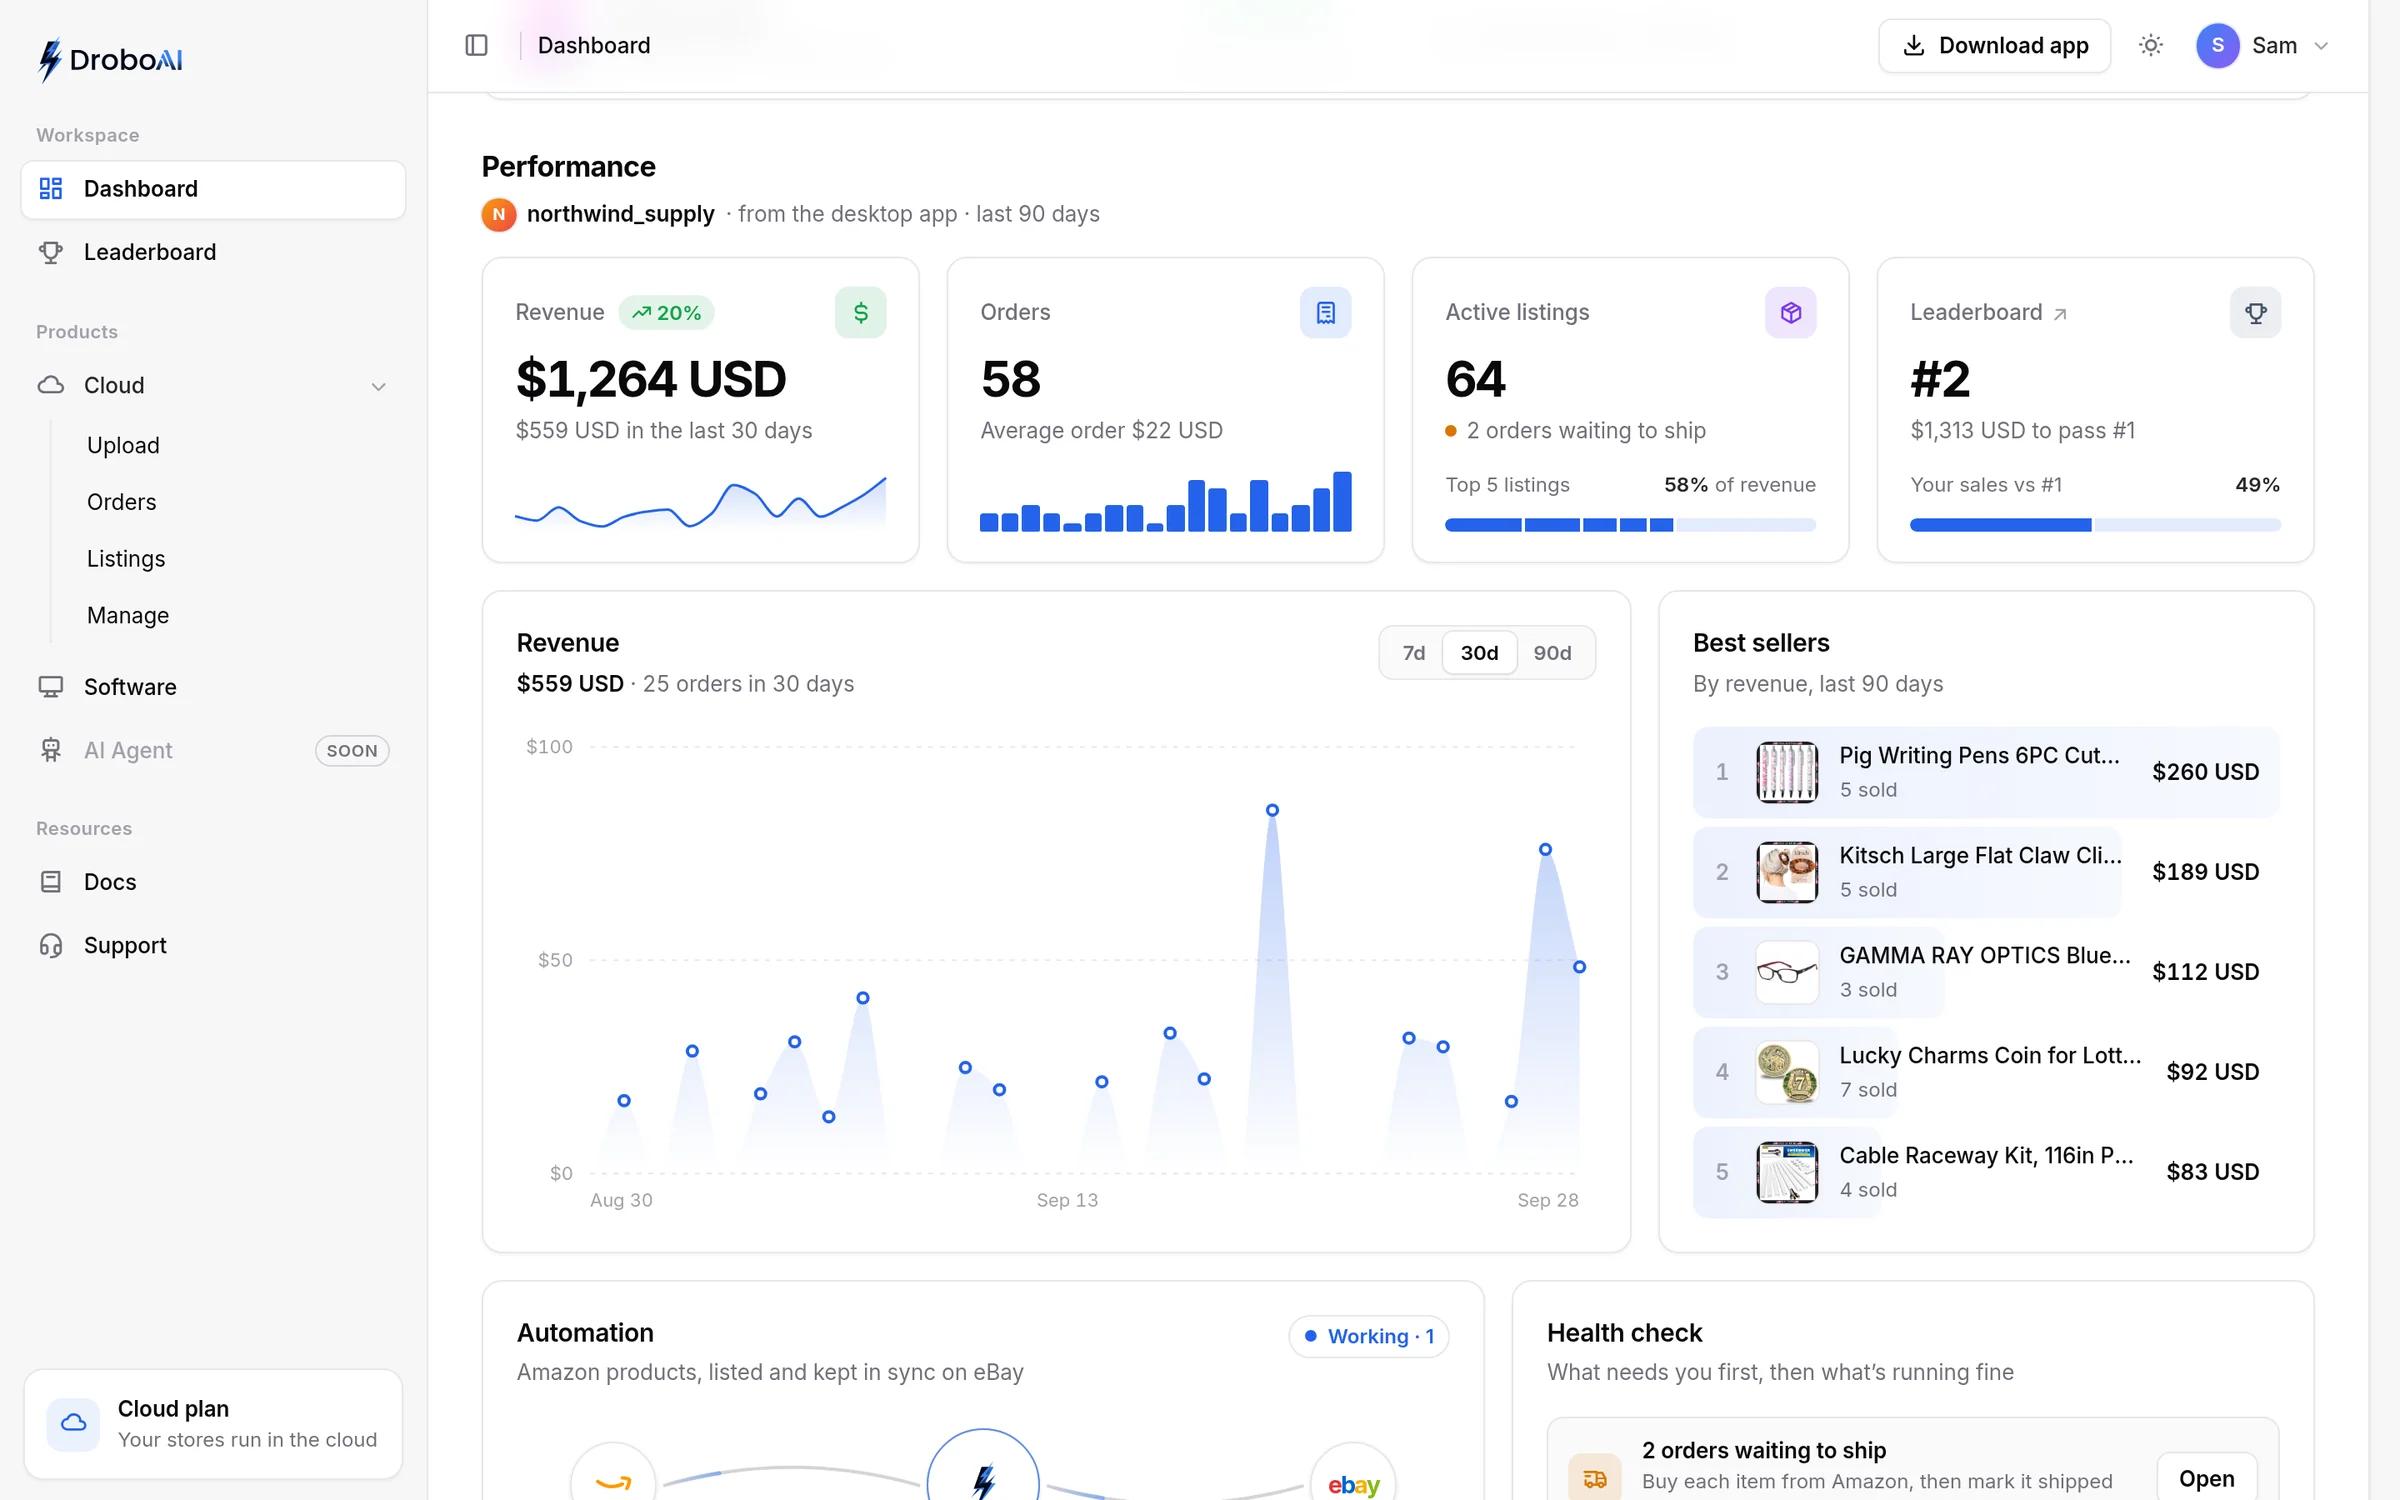Screen dimensions: 2400x1500
Task: Click the 20% revenue growth badge
Action: [666, 313]
